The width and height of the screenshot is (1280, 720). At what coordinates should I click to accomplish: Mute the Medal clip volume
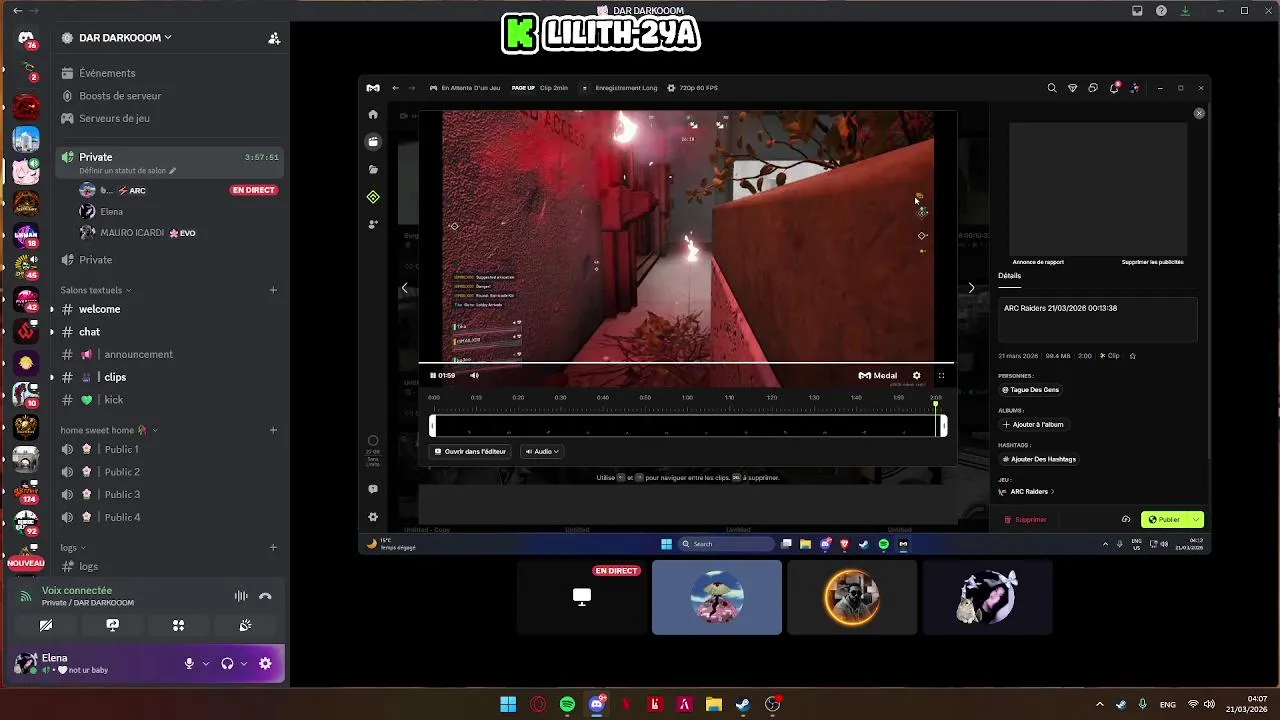click(474, 376)
